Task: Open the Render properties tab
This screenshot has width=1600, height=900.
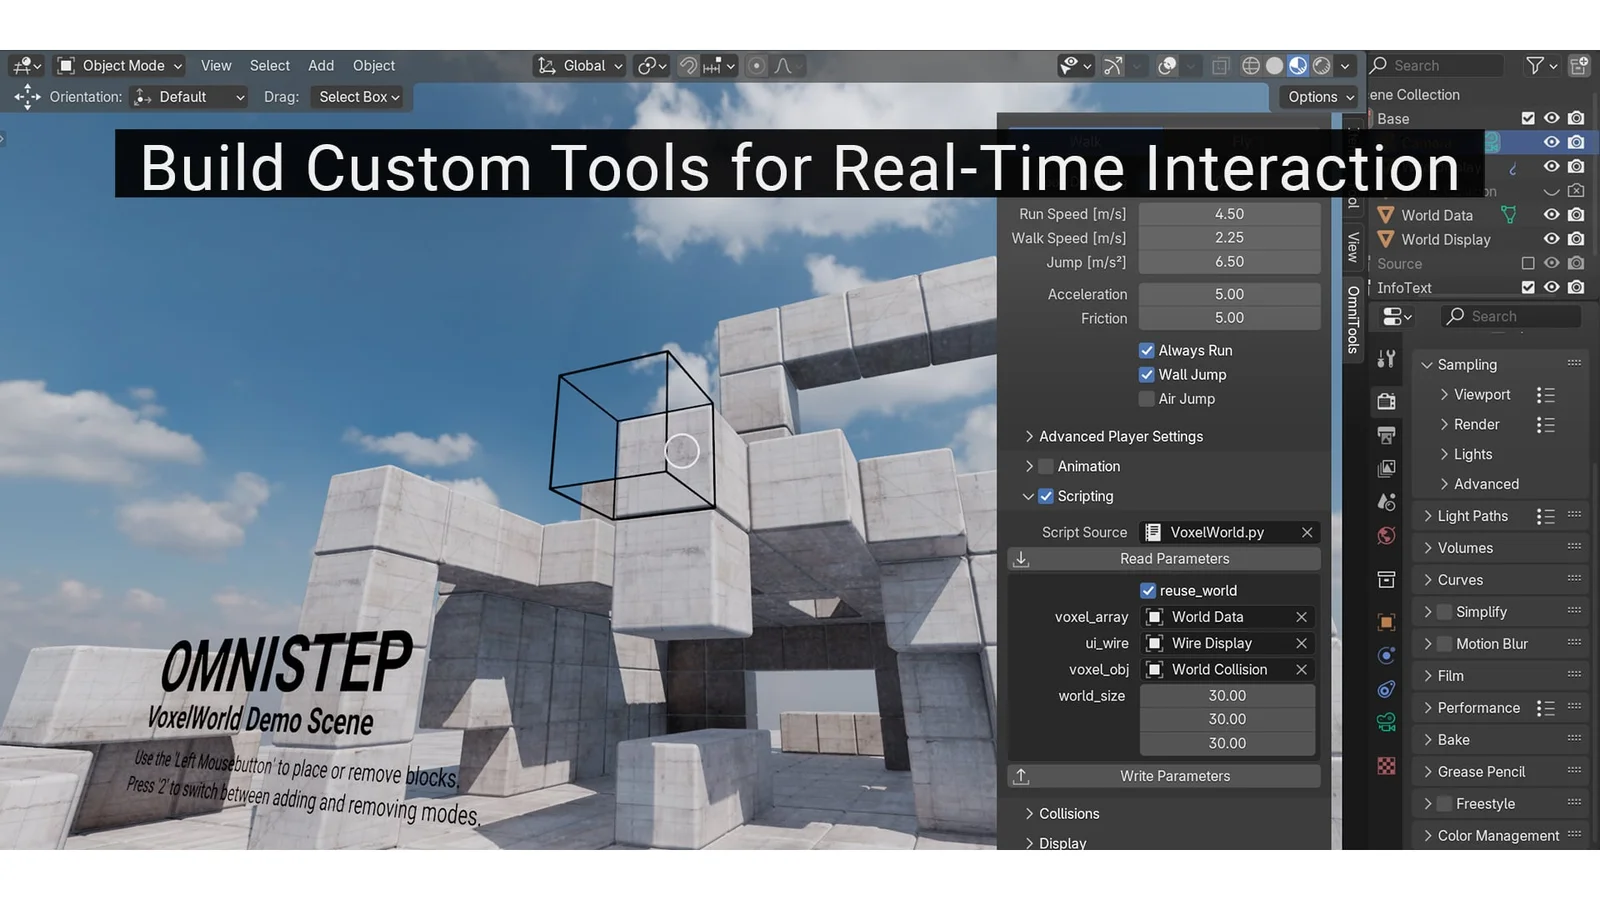Action: (x=1386, y=401)
